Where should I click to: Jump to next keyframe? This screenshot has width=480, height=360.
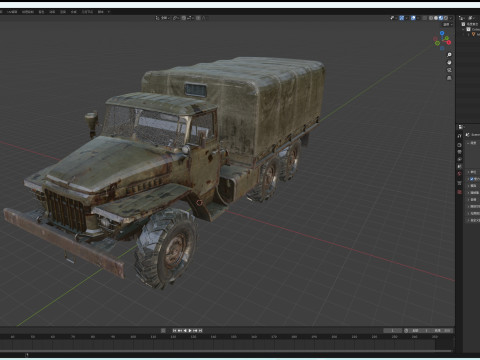click(x=195, y=330)
